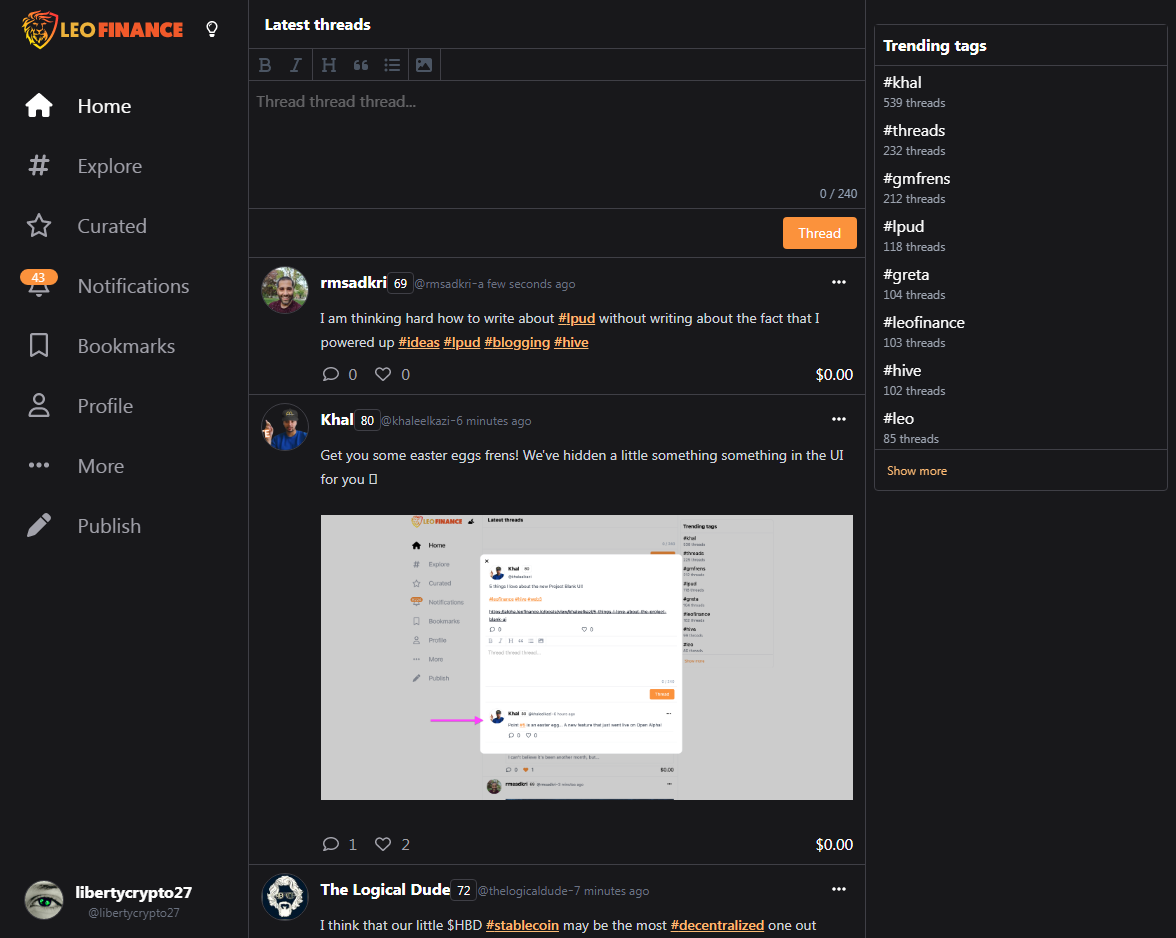
Task: Click the Profile person icon
Action: pyautogui.click(x=39, y=406)
